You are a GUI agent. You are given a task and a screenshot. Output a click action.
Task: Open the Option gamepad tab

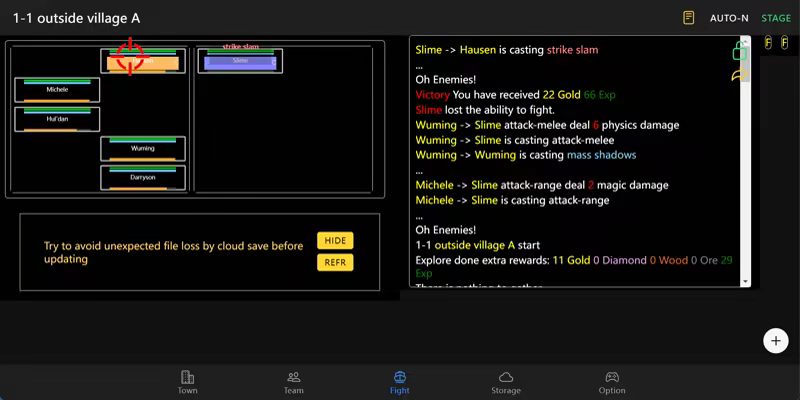click(x=612, y=382)
